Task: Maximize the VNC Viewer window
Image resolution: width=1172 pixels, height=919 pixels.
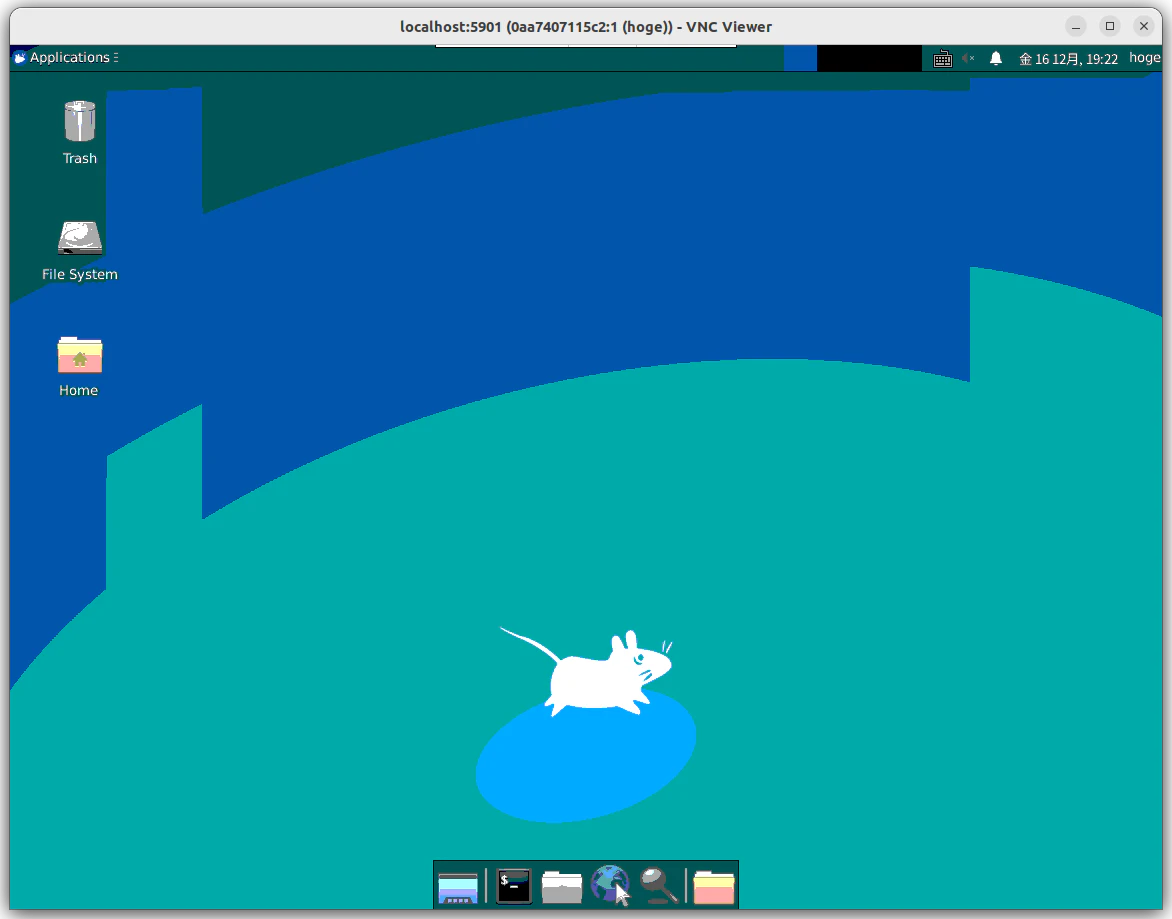Action: click(1110, 26)
